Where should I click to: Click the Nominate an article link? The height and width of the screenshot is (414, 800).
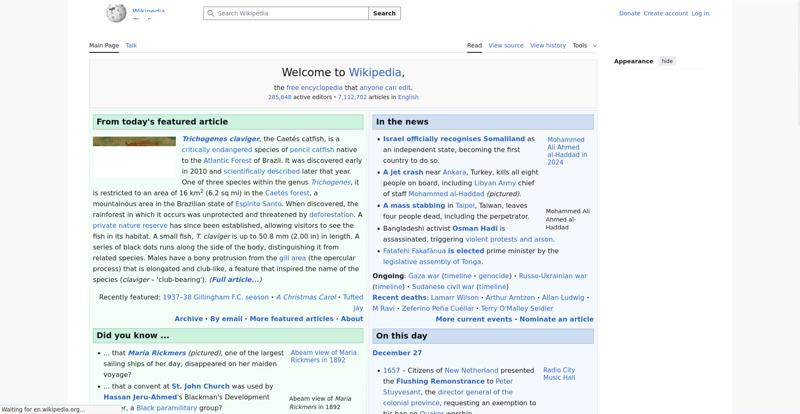556,319
